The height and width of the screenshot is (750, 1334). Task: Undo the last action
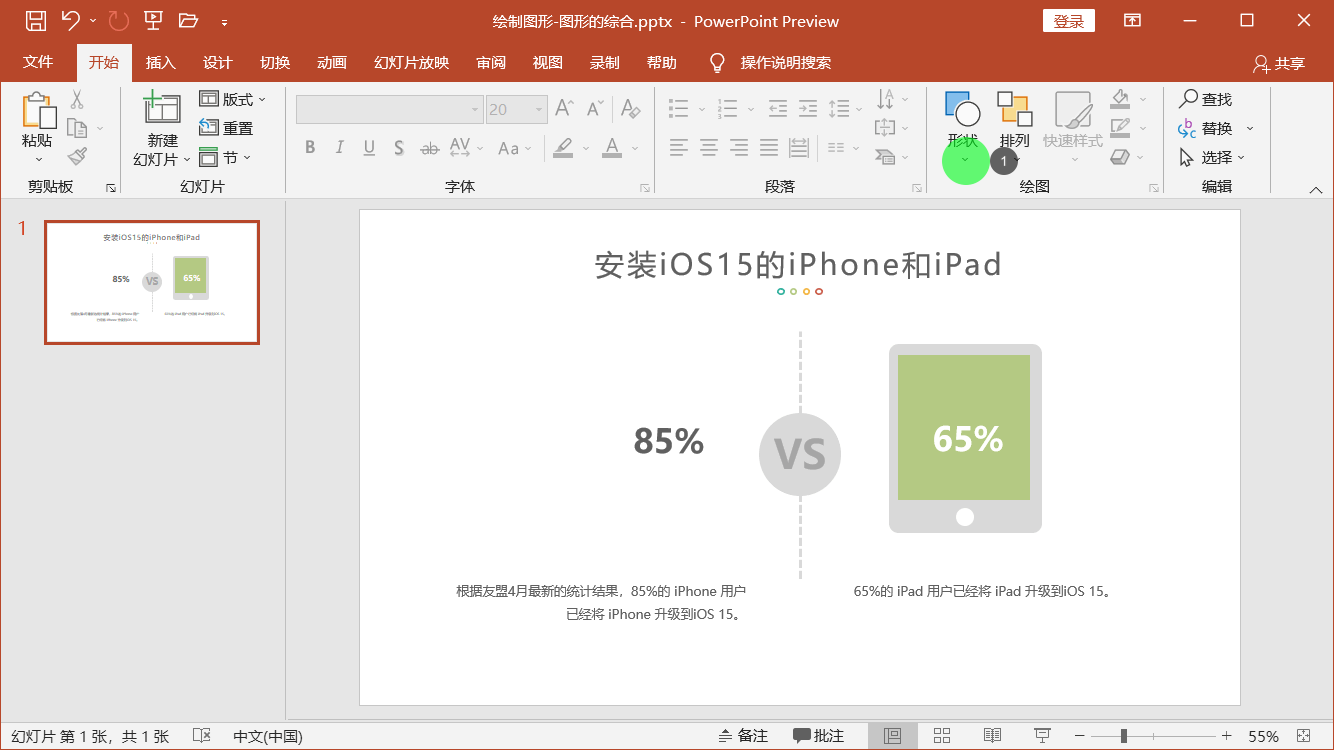(70, 20)
